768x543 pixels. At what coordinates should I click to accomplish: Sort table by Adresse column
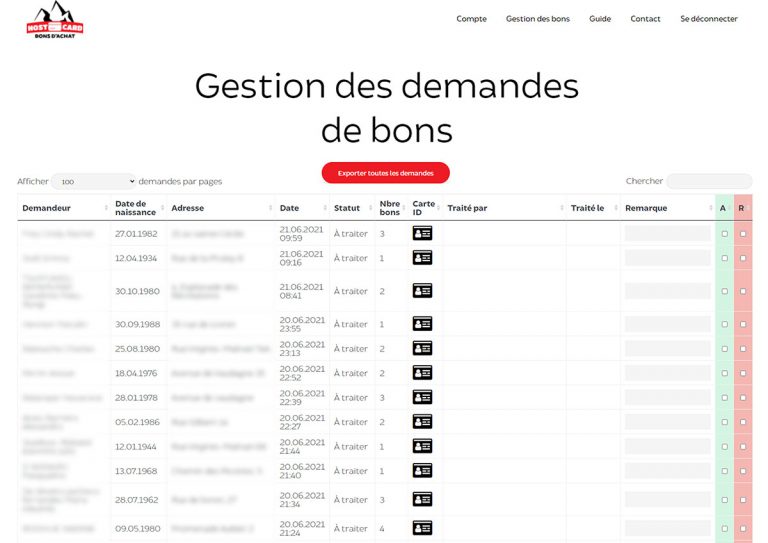coord(220,208)
